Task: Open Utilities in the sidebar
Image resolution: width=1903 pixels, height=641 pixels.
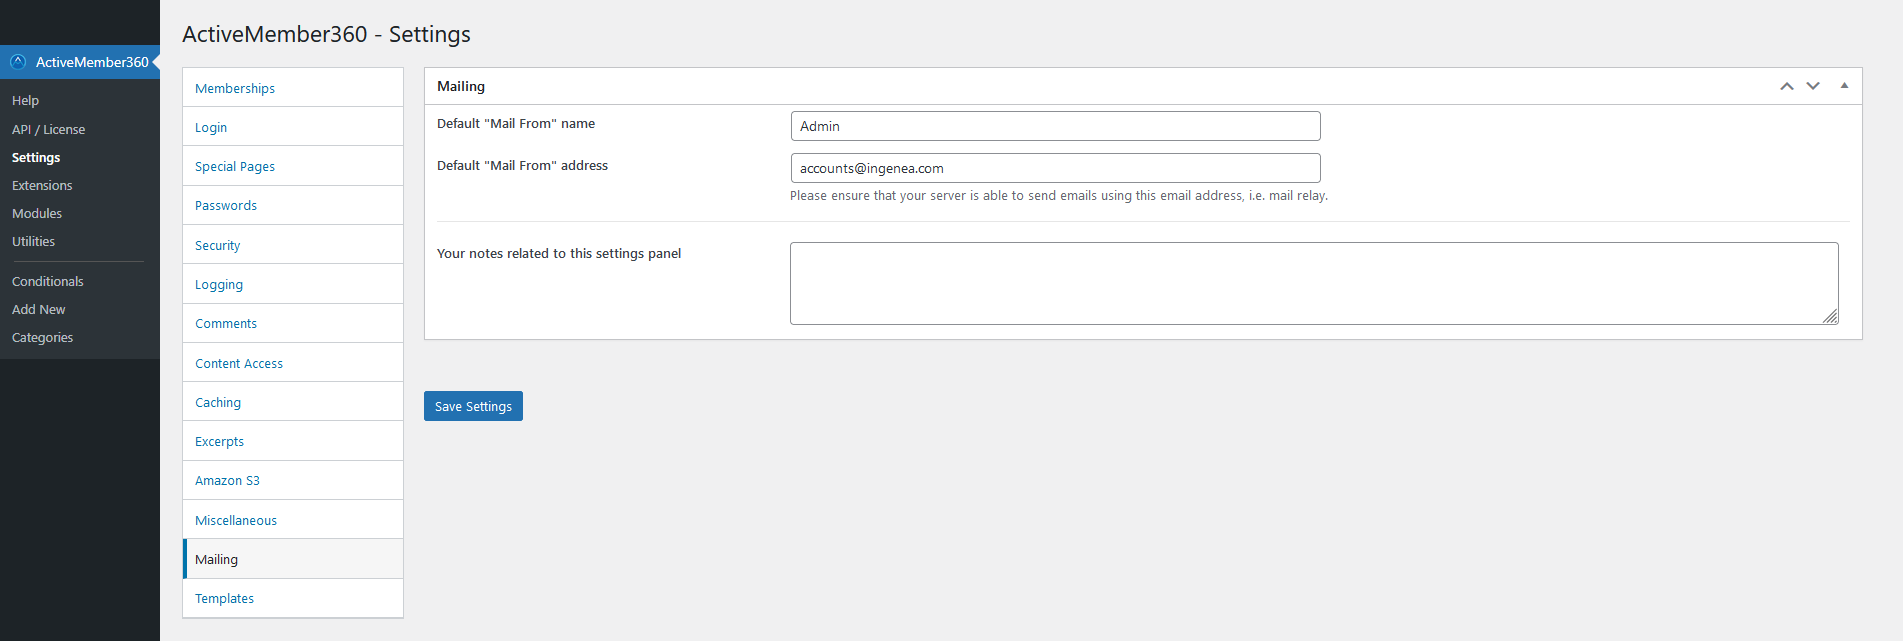Action: pos(33,242)
